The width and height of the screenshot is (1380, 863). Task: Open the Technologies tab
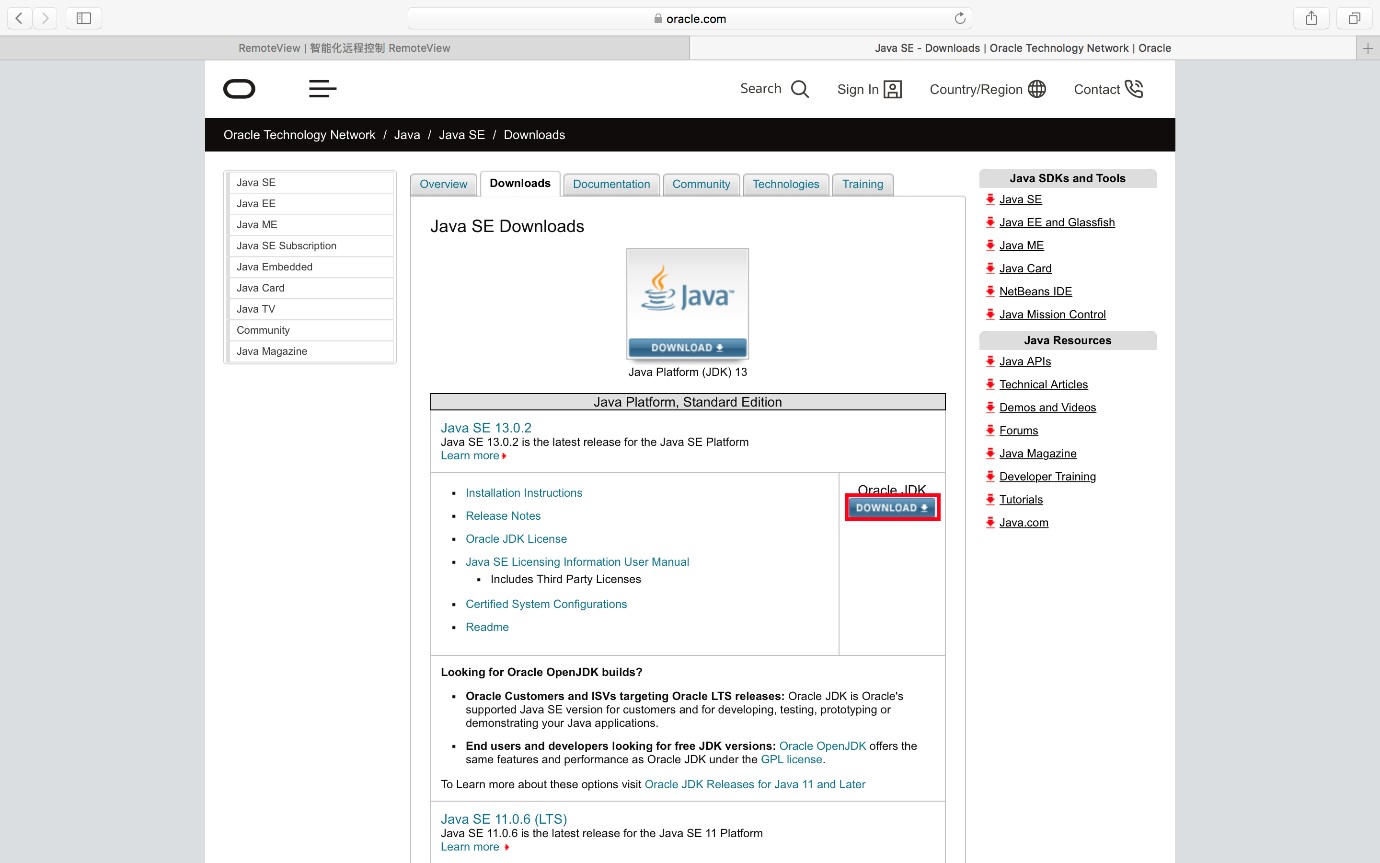coord(786,184)
